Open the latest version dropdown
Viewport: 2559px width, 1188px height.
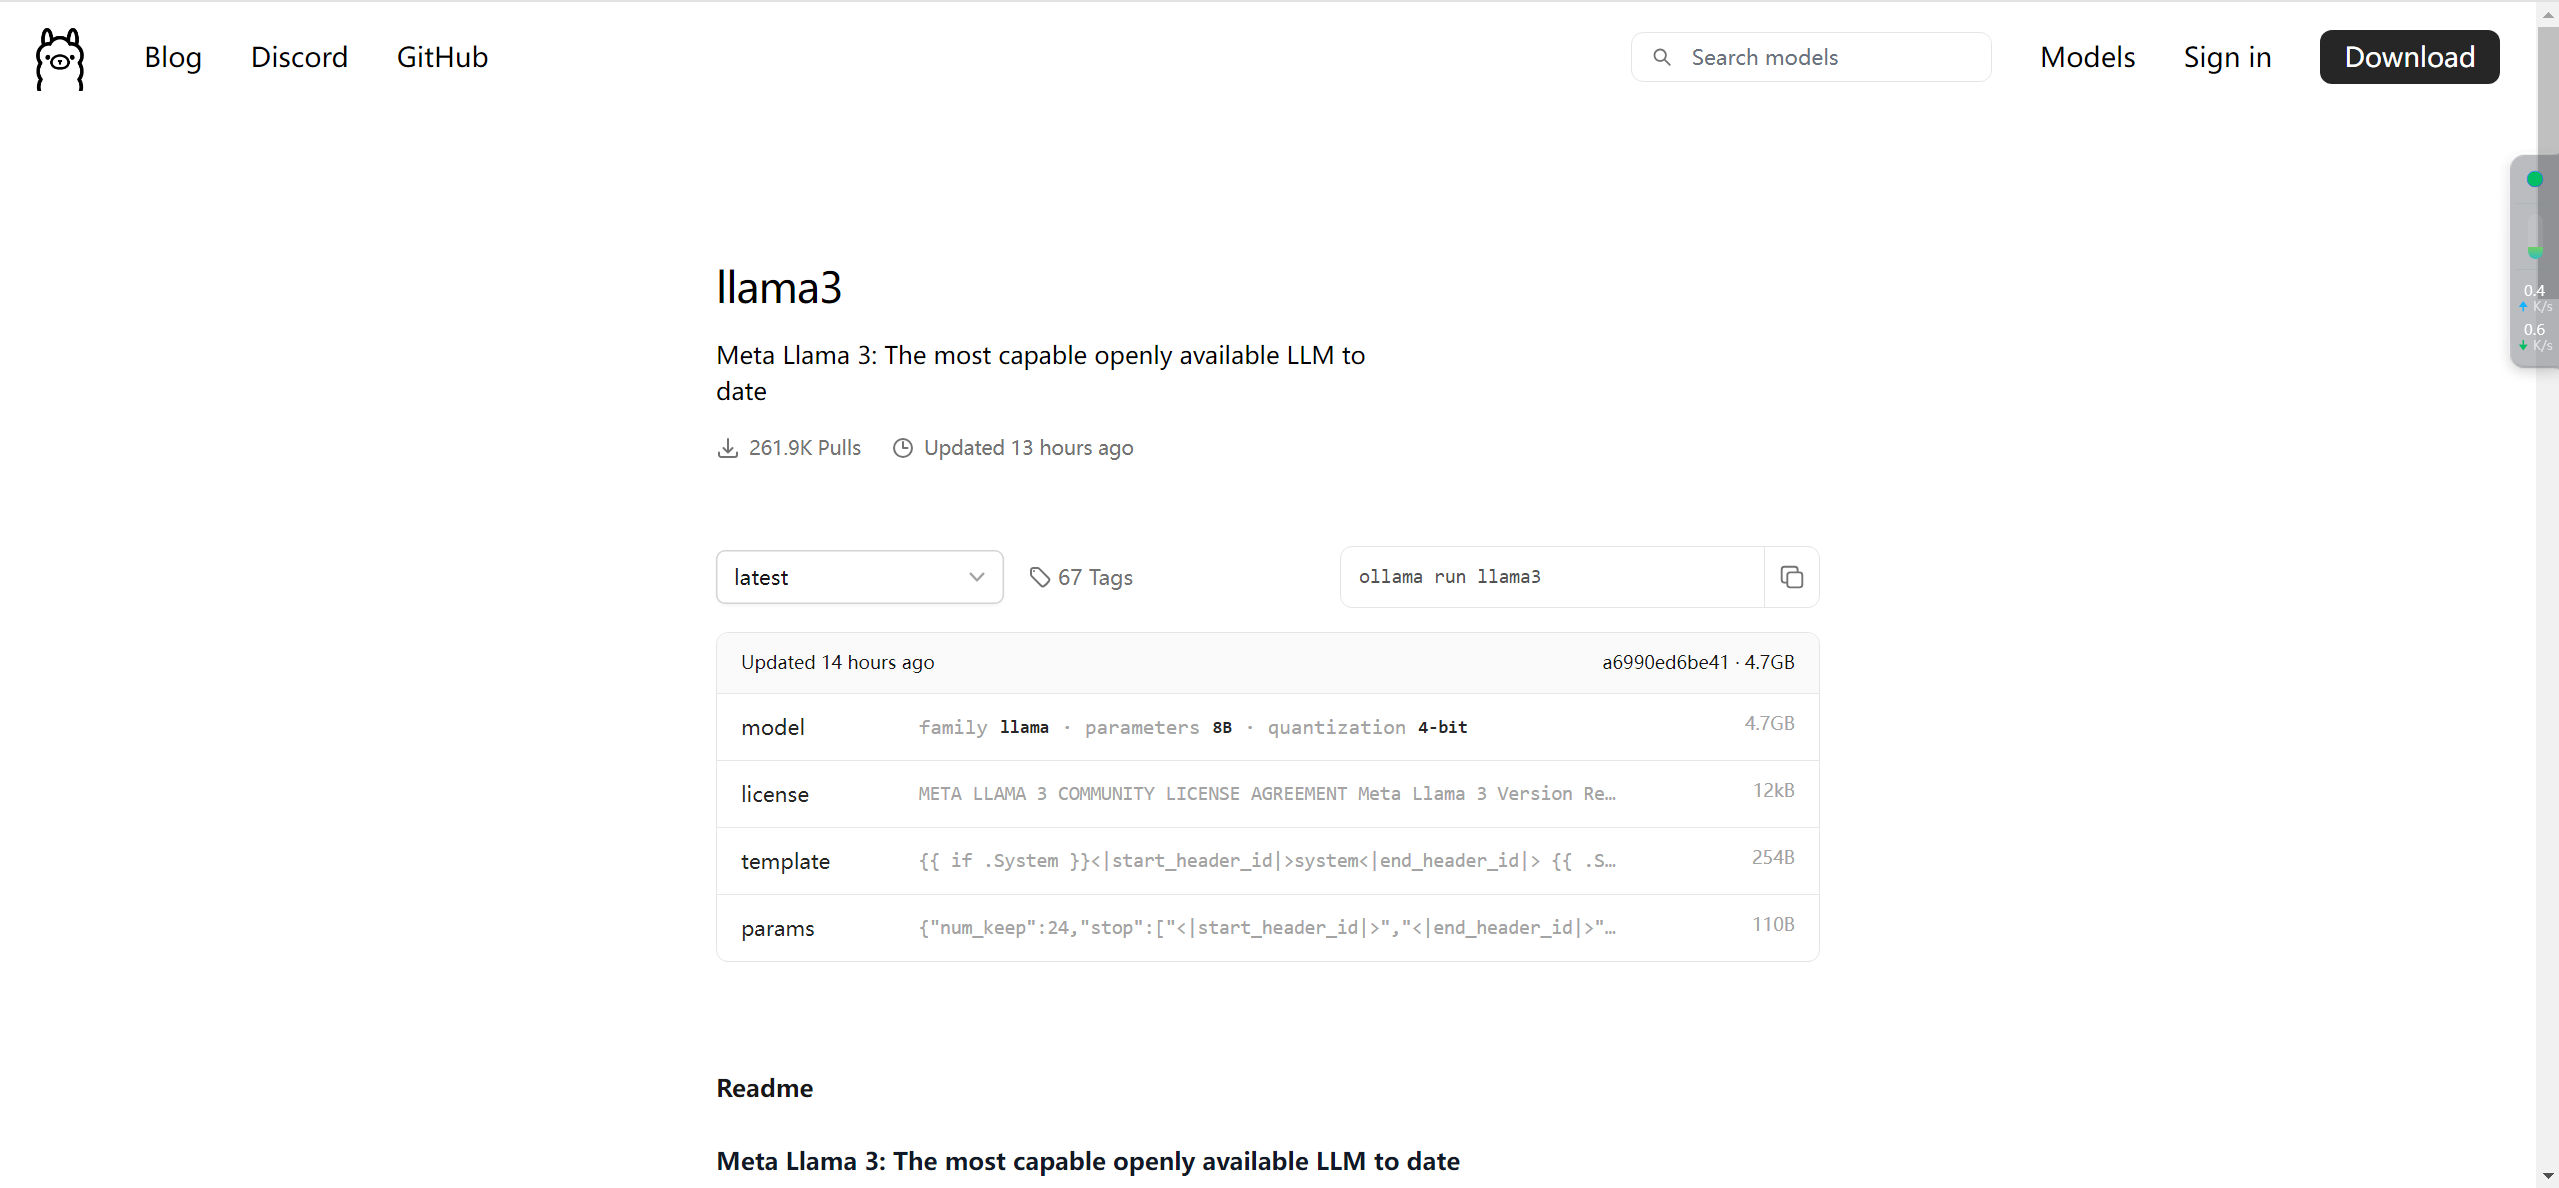(x=859, y=577)
